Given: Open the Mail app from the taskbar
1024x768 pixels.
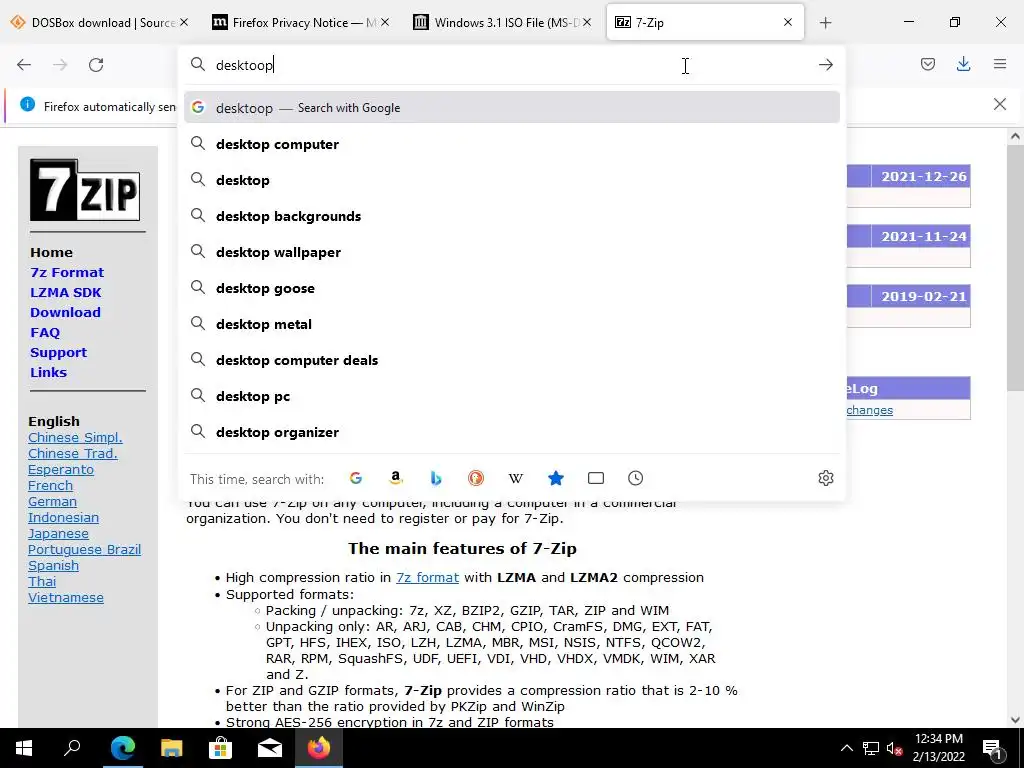Looking at the screenshot, I should (x=269, y=748).
